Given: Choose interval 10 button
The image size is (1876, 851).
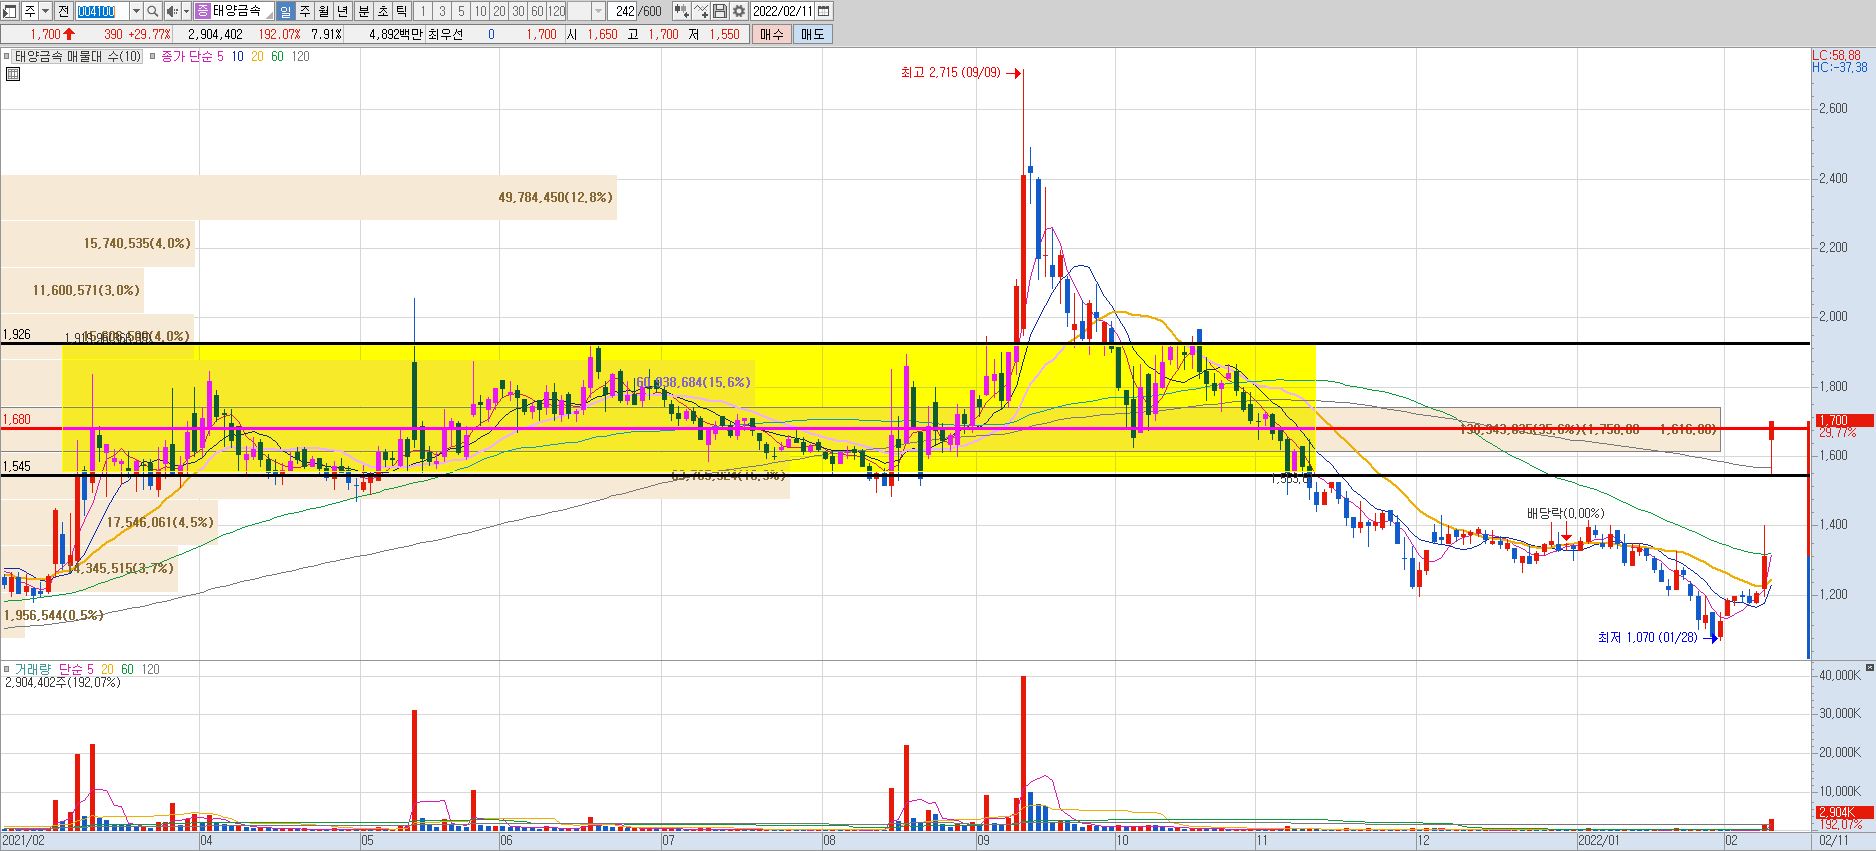Looking at the screenshot, I should [x=480, y=11].
